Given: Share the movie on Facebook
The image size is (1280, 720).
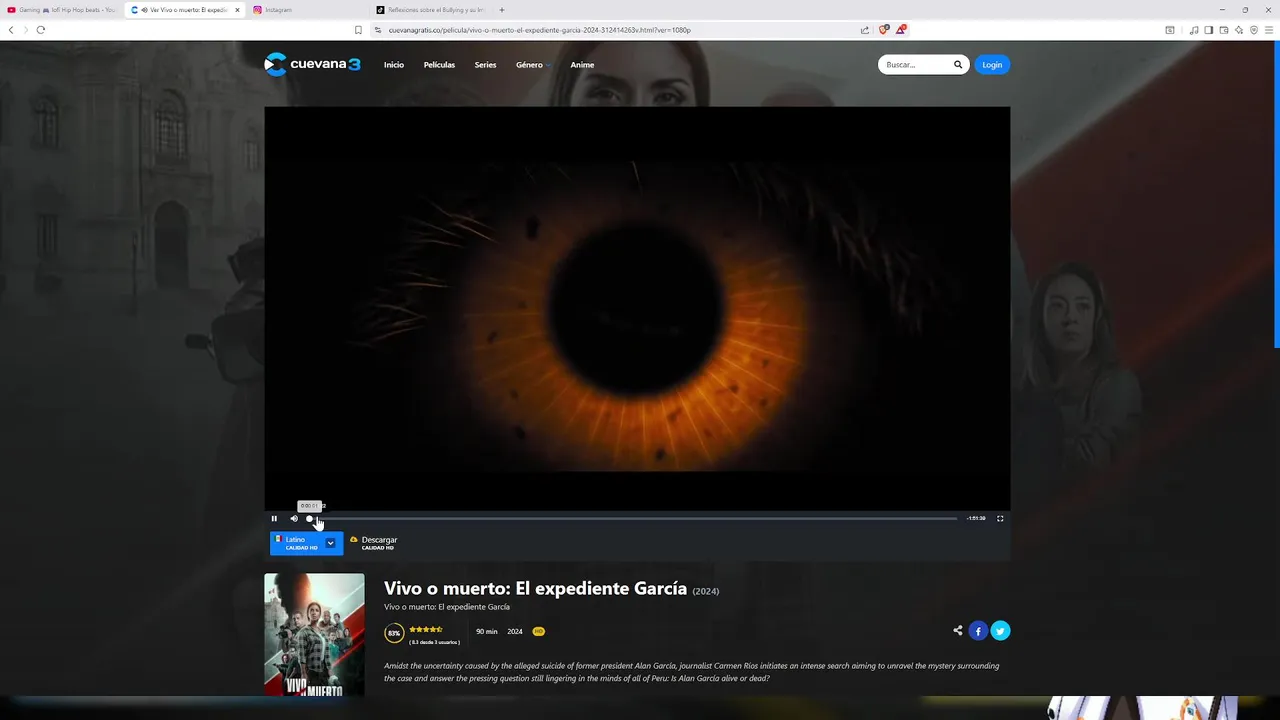Looking at the screenshot, I should coord(978,630).
